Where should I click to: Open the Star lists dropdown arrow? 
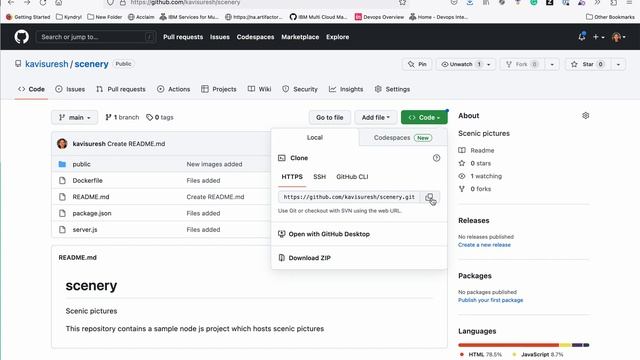click(618, 64)
